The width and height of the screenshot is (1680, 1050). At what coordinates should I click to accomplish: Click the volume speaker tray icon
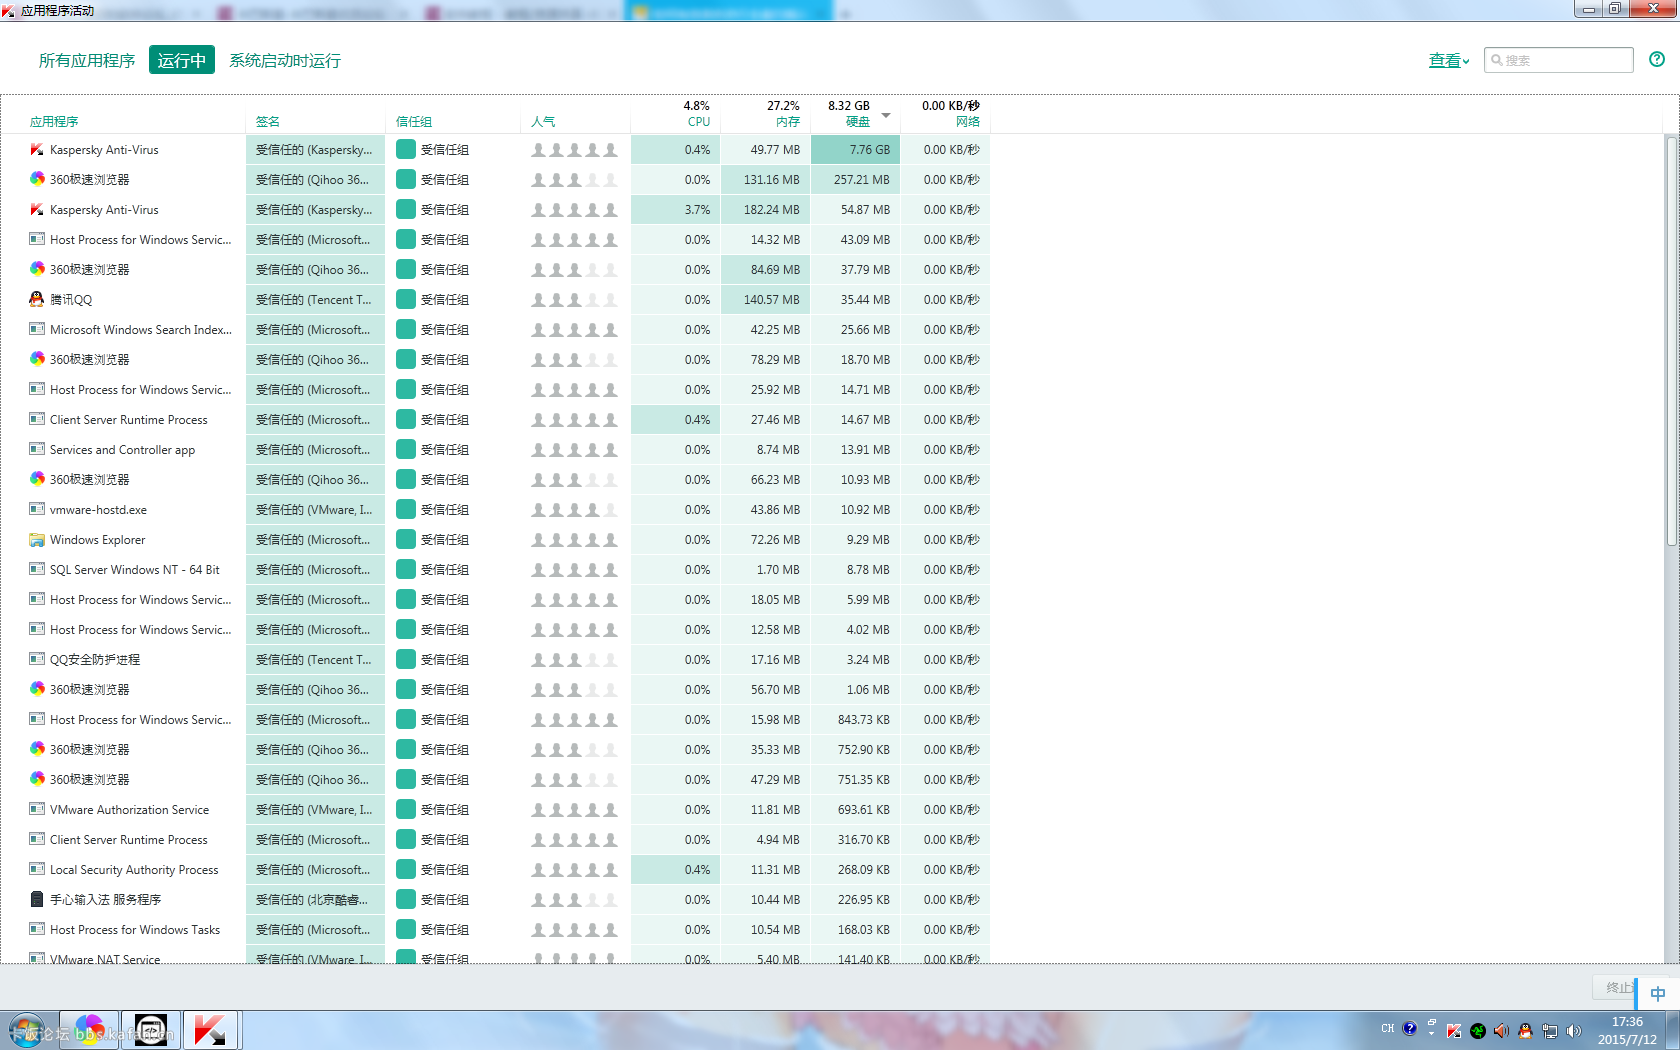point(1573,1030)
